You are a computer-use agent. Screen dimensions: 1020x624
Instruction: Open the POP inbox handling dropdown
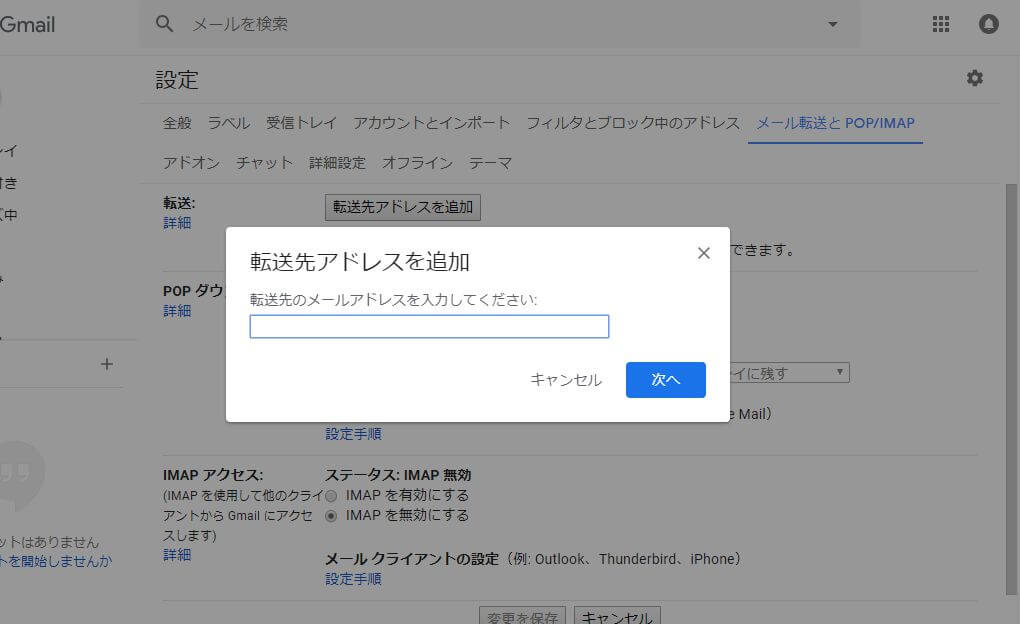(790, 372)
